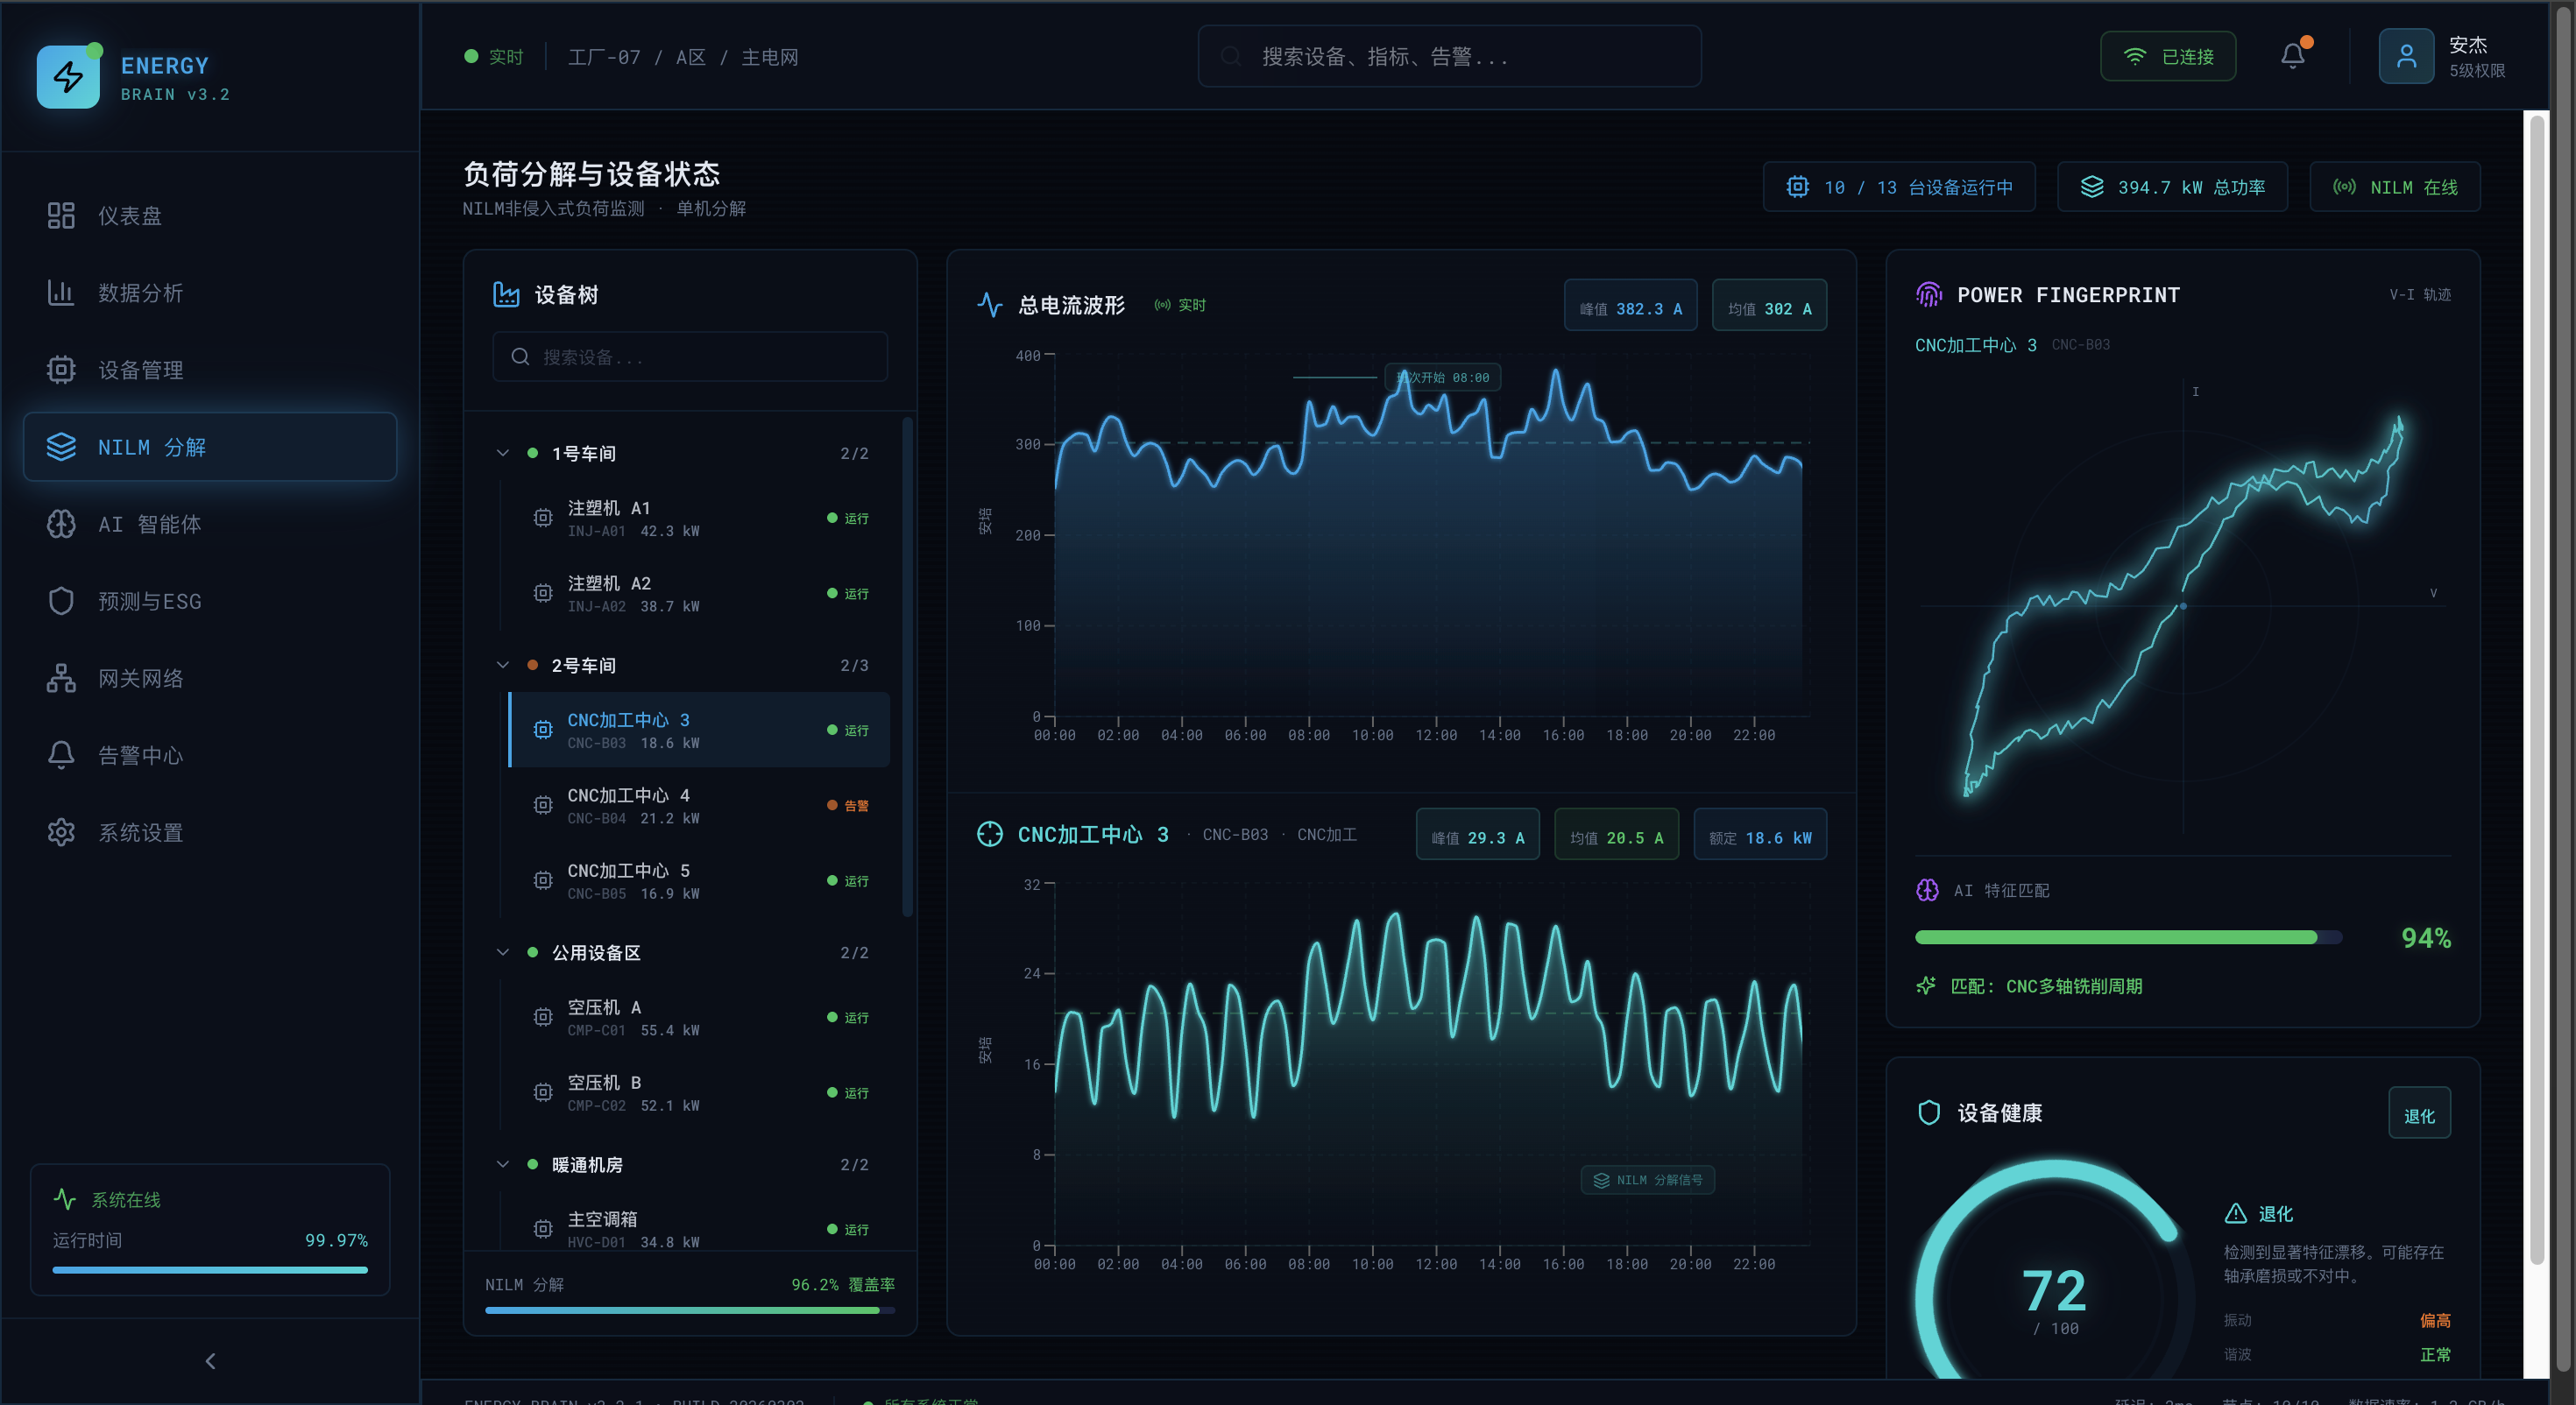The image size is (2576, 1405).
Task: Click the AI 特征匹配 94% progress bar
Action: (2127, 937)
